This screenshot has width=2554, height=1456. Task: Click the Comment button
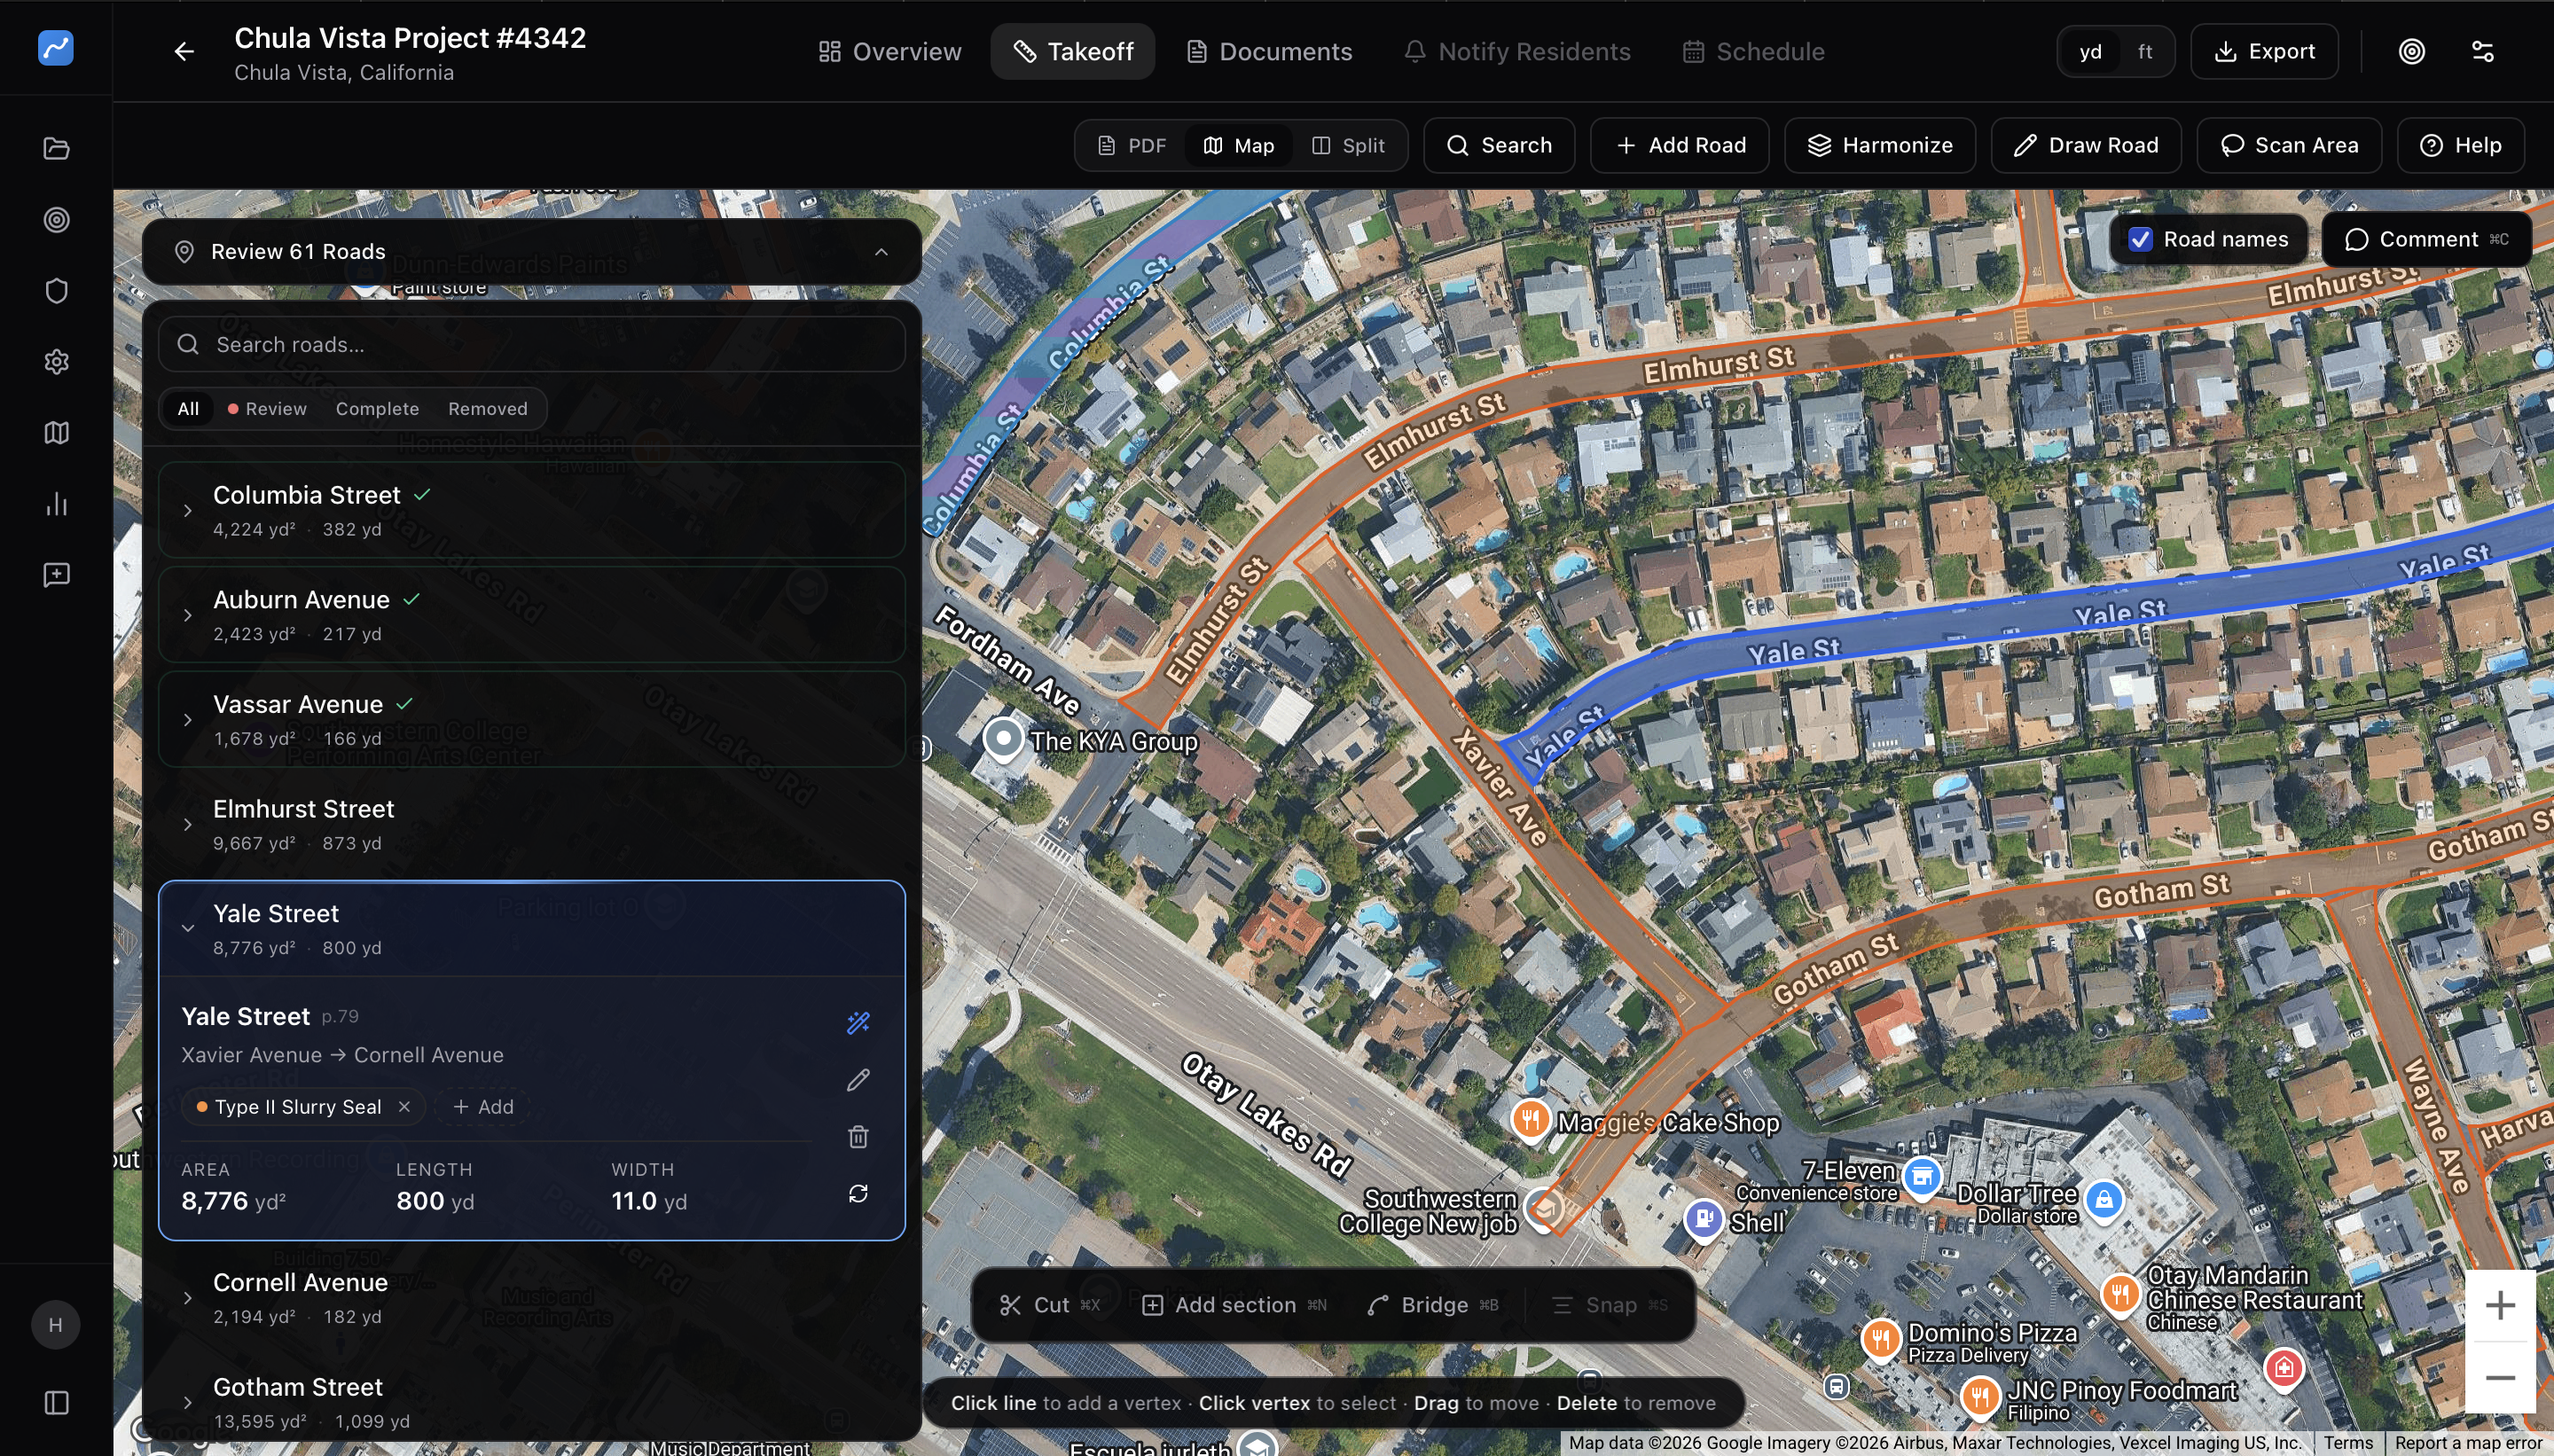(2425, 239)
